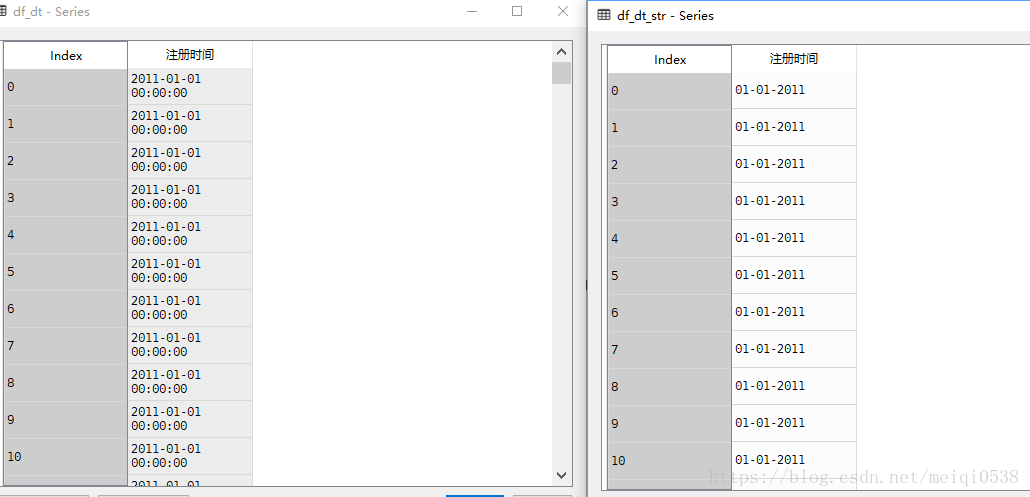Screen dimensions: 1030x497
Task: Click 2011-01-01 00:00:00 cell in df_dt row 5
Action: [190, 271]
